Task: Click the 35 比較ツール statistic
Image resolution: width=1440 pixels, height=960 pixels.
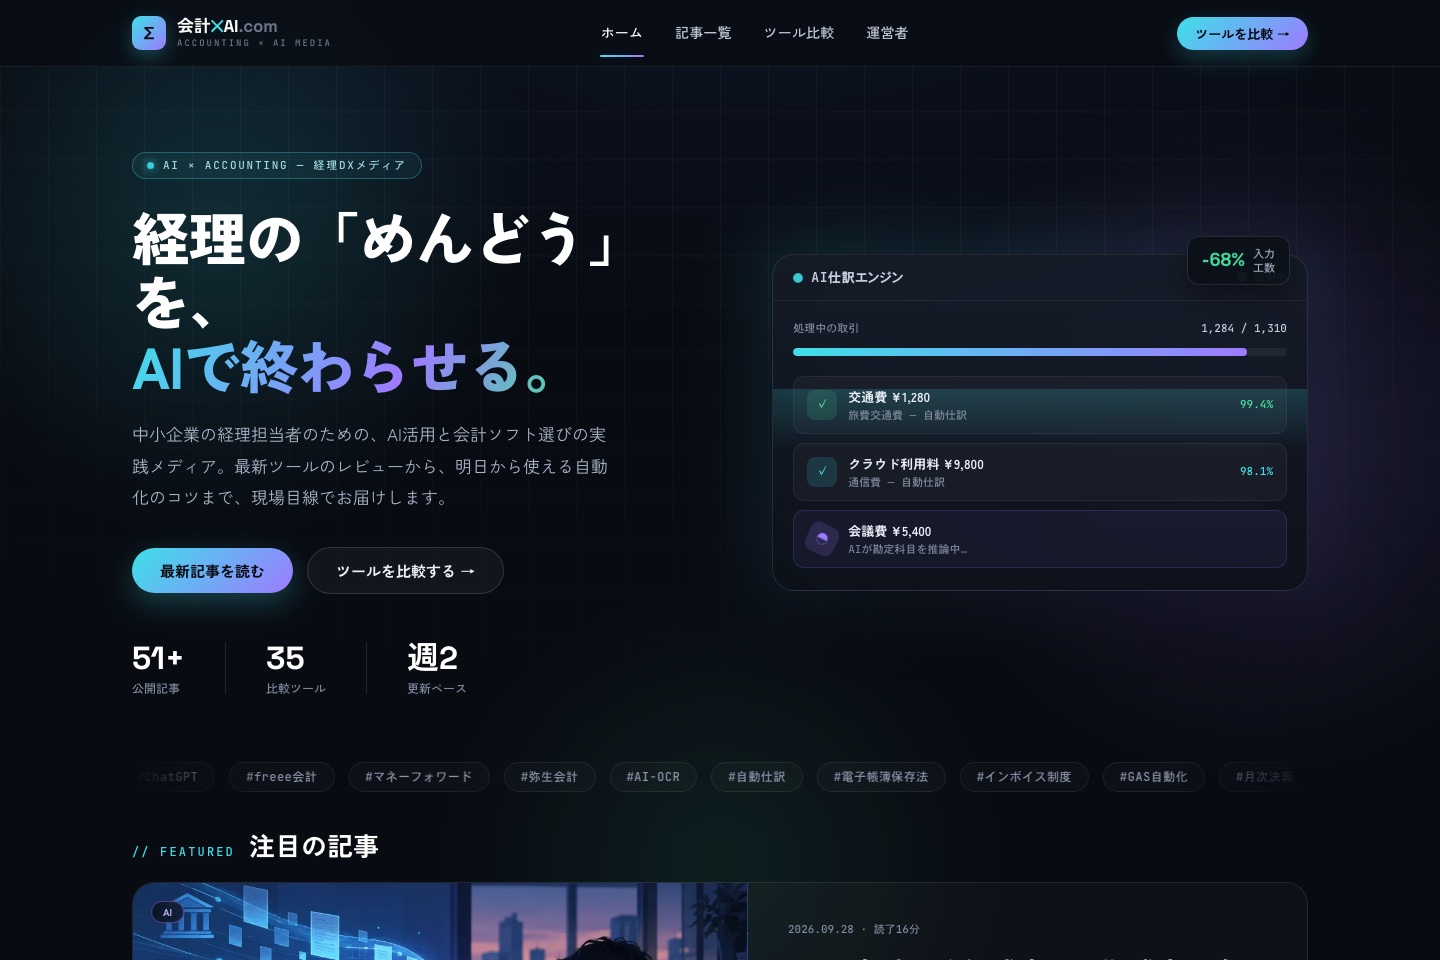Action: click(x=296, y=668)
